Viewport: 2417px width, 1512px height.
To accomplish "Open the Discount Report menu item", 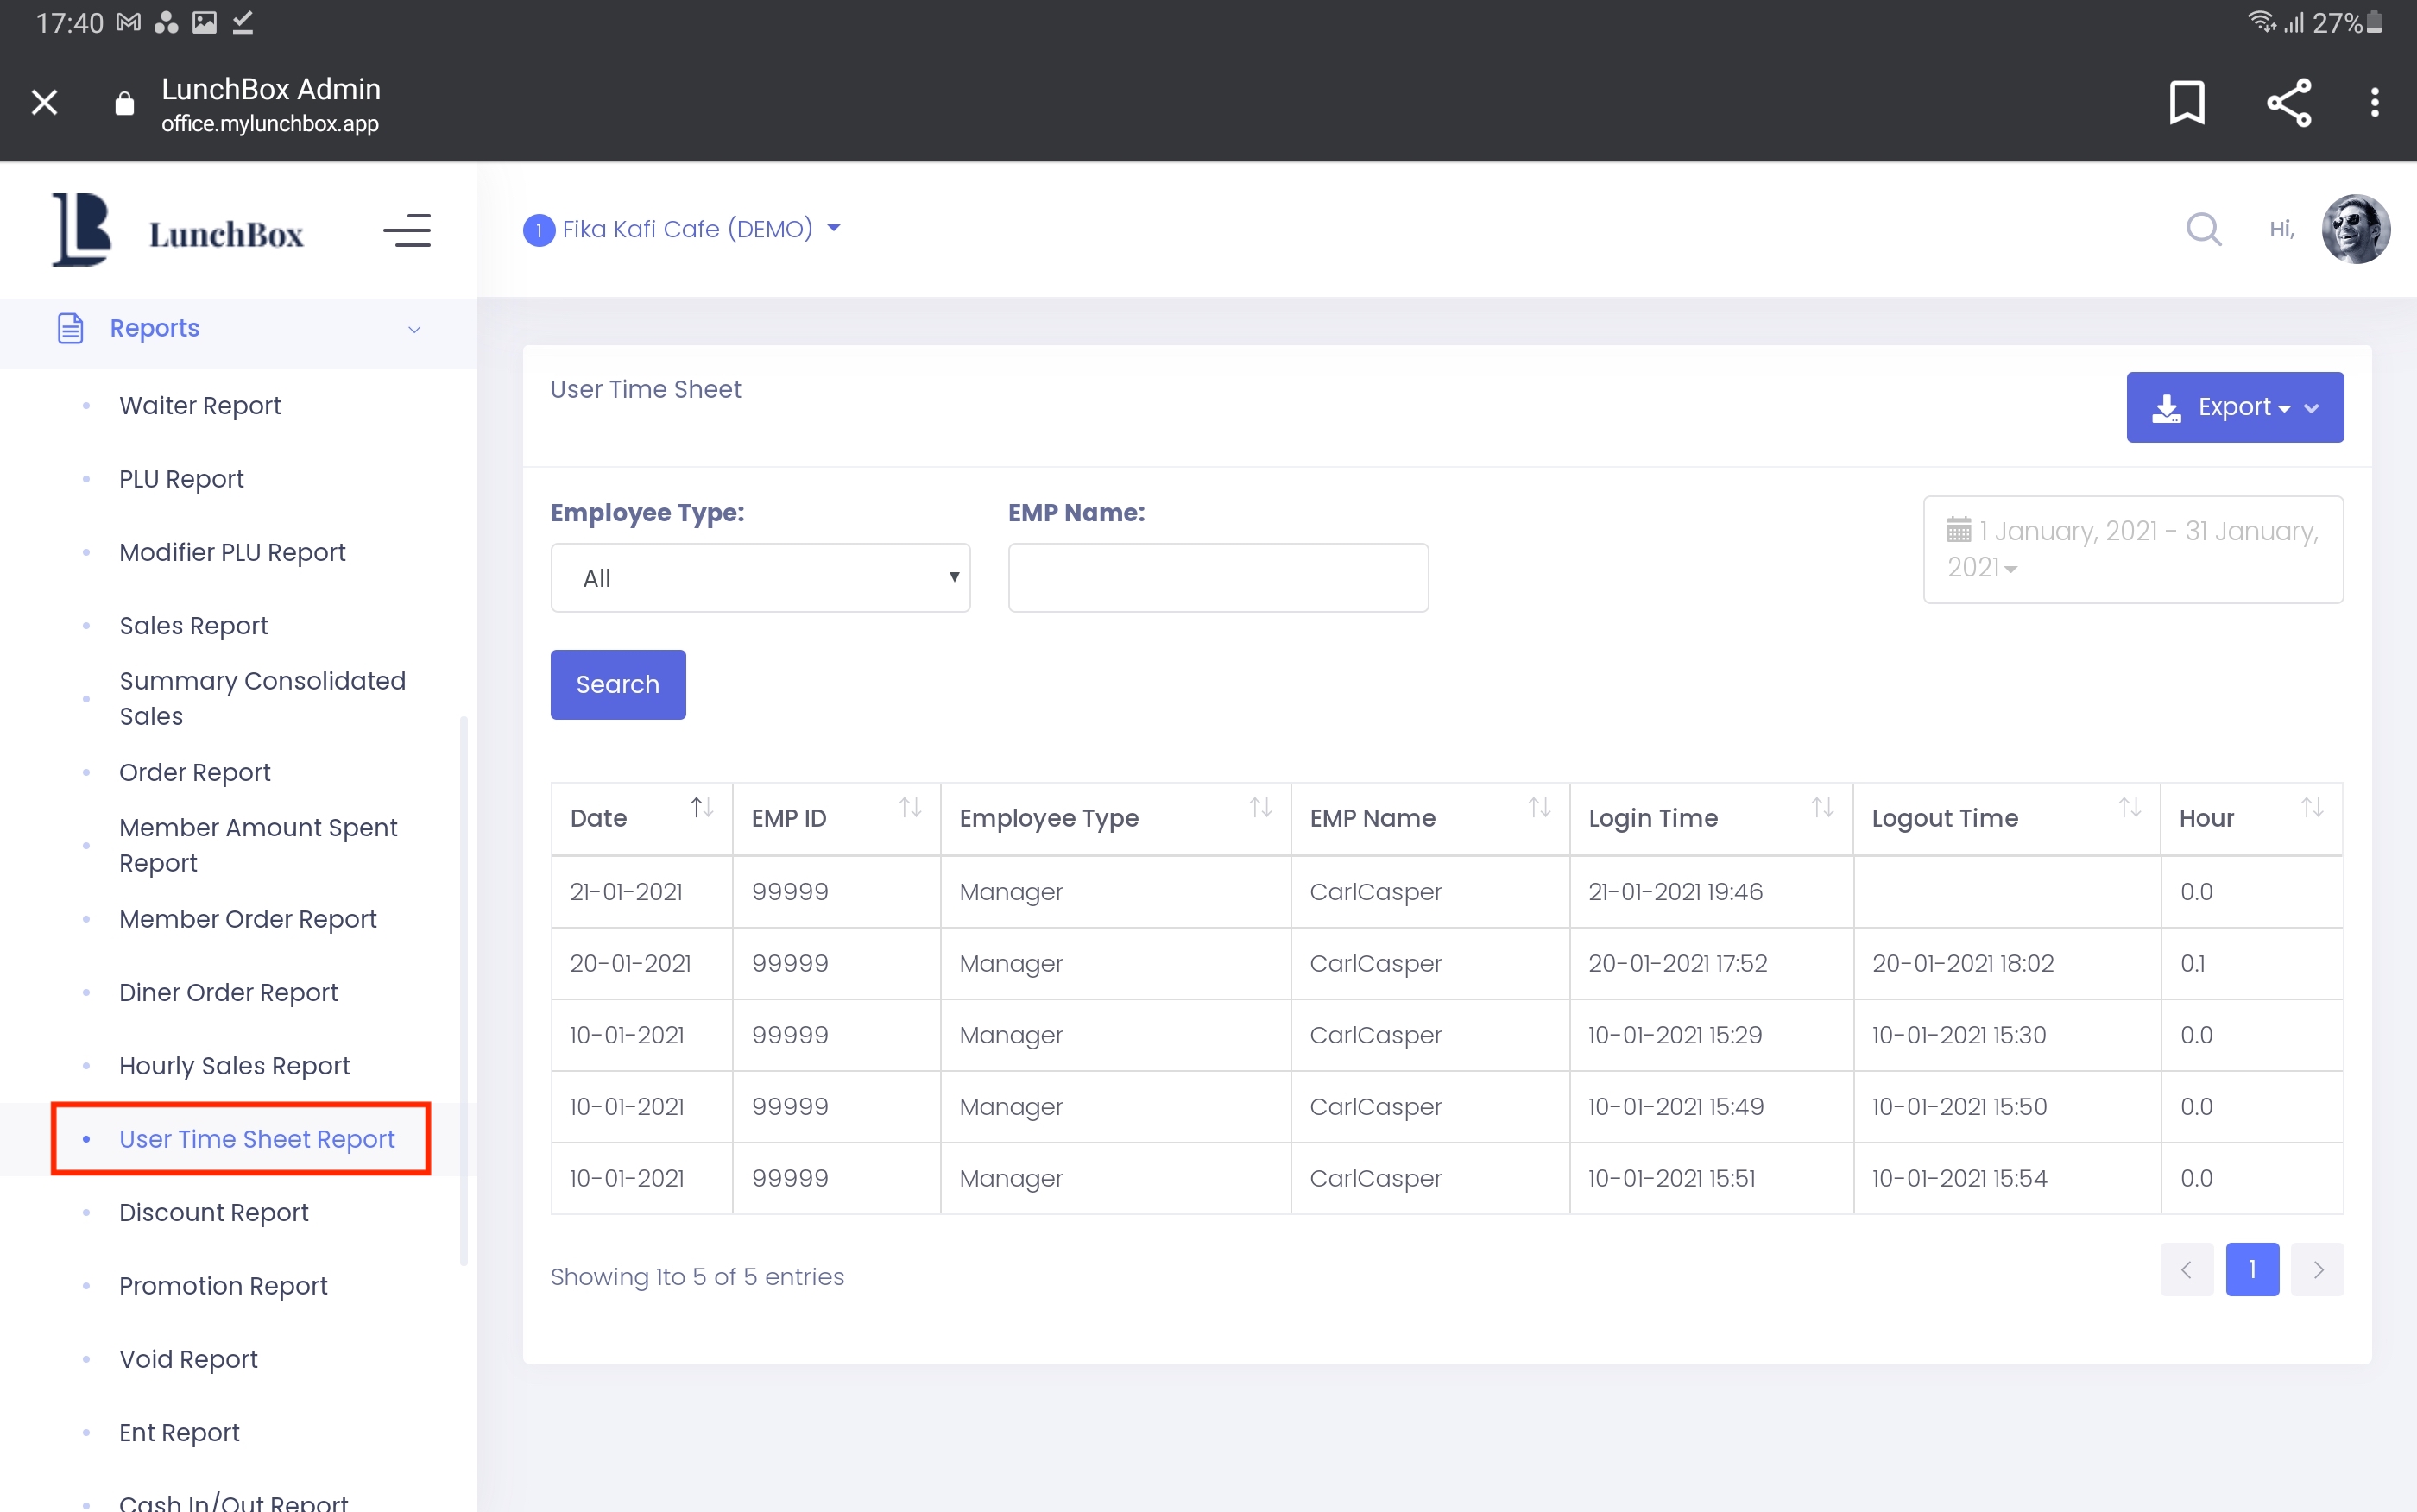I will [214, 1212].
